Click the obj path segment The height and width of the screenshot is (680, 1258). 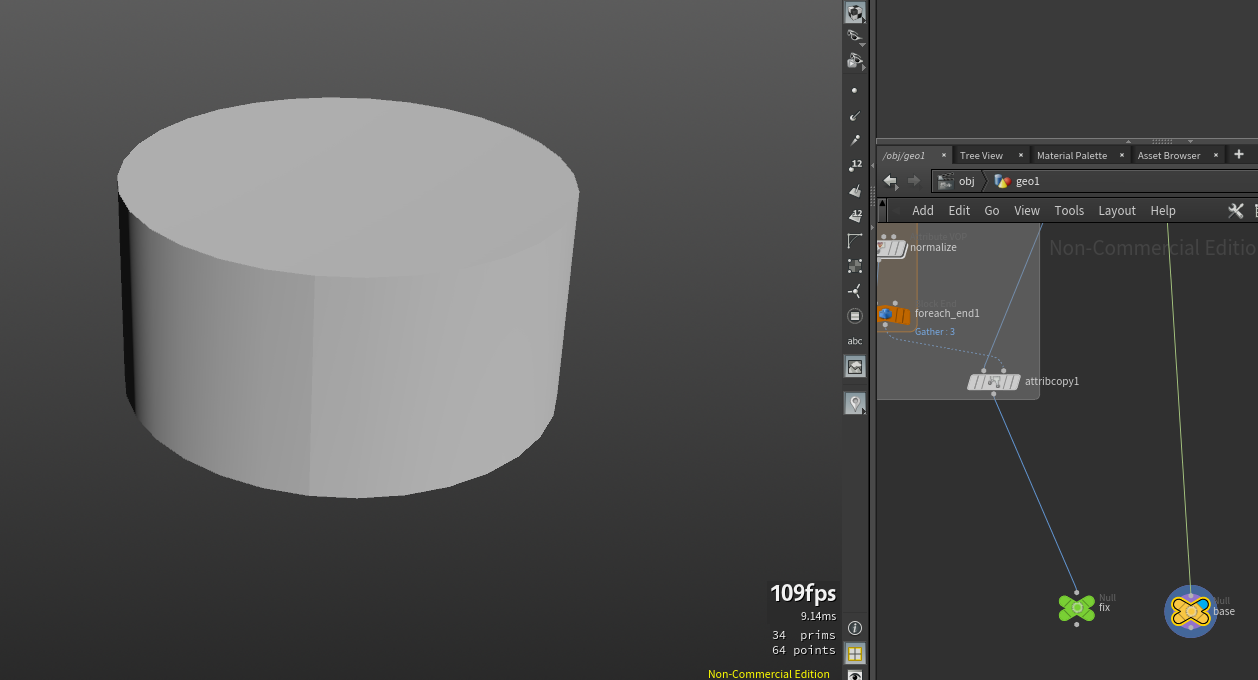(967, 181)
